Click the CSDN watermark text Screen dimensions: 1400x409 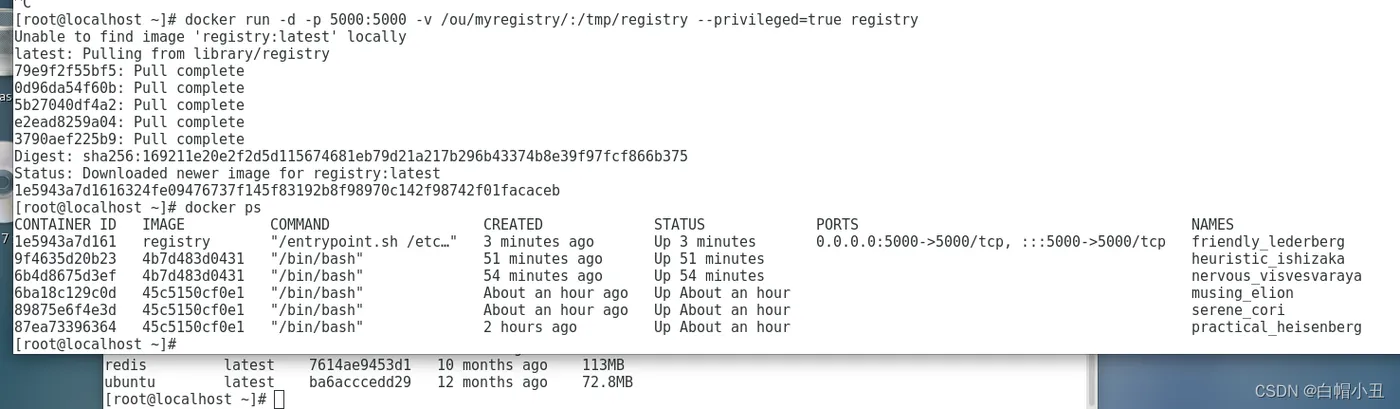(x=1320, y=390)
